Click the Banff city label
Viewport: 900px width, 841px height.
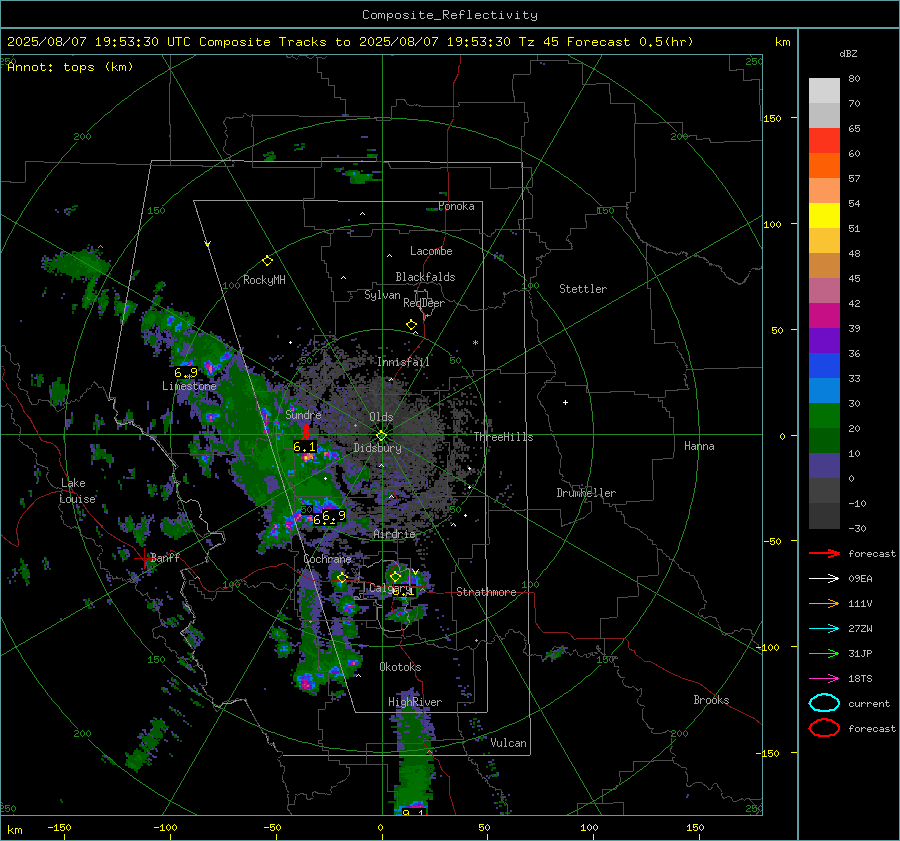(x=165, y=557)
